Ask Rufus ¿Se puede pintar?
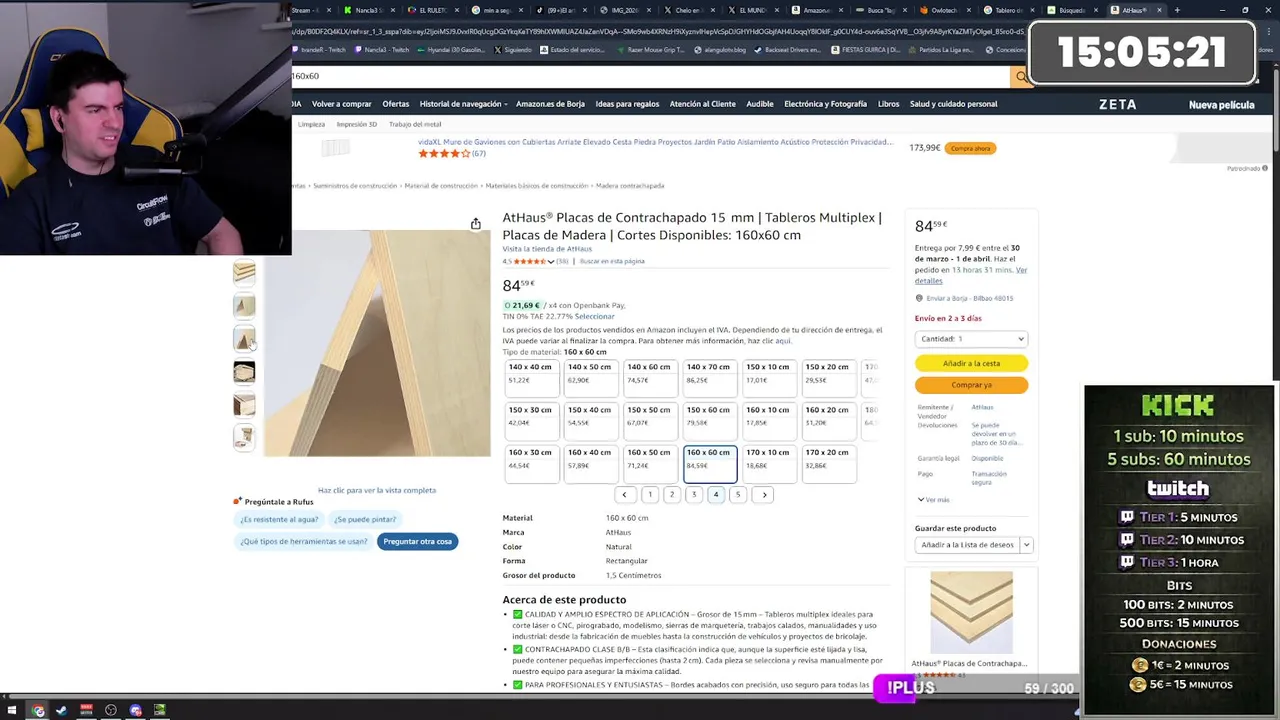Image resolution: width=1280 pixels, height=720 pixels. click(365, 519)
